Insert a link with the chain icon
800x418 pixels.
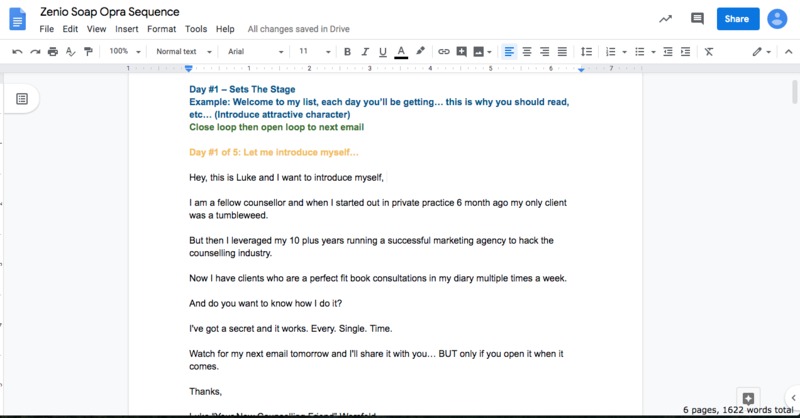click(x=443, y=52)
